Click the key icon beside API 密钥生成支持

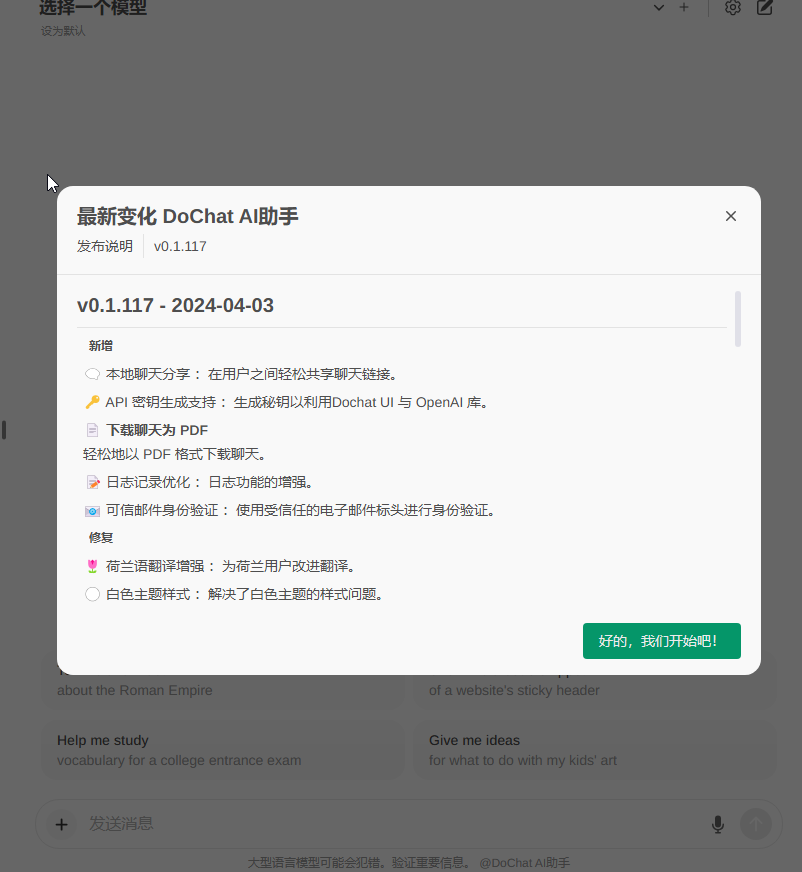[x=92, y=403]
